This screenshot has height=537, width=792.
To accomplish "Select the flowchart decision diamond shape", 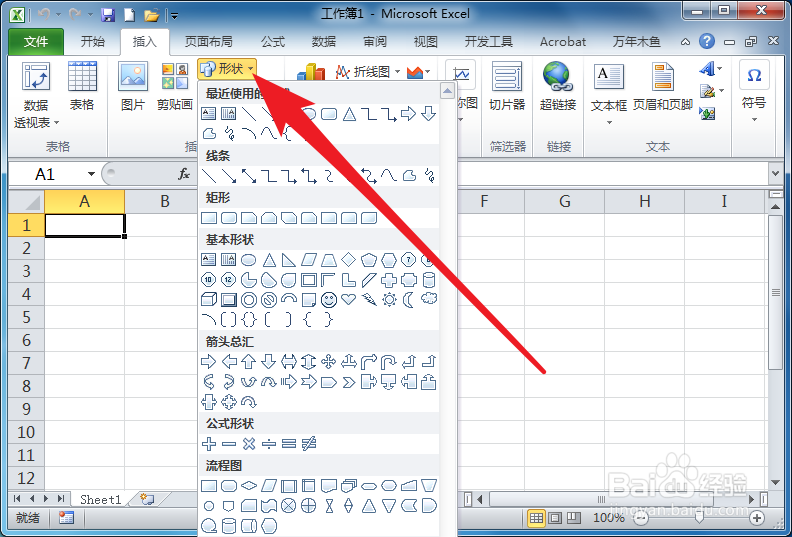I will 249,486.
